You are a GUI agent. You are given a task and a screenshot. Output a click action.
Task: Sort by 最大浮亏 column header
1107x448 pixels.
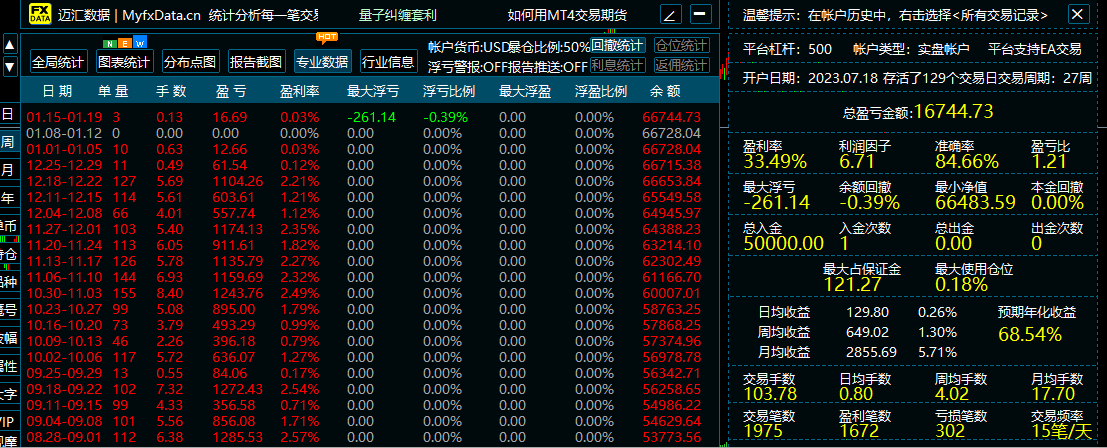click(372, 92)
